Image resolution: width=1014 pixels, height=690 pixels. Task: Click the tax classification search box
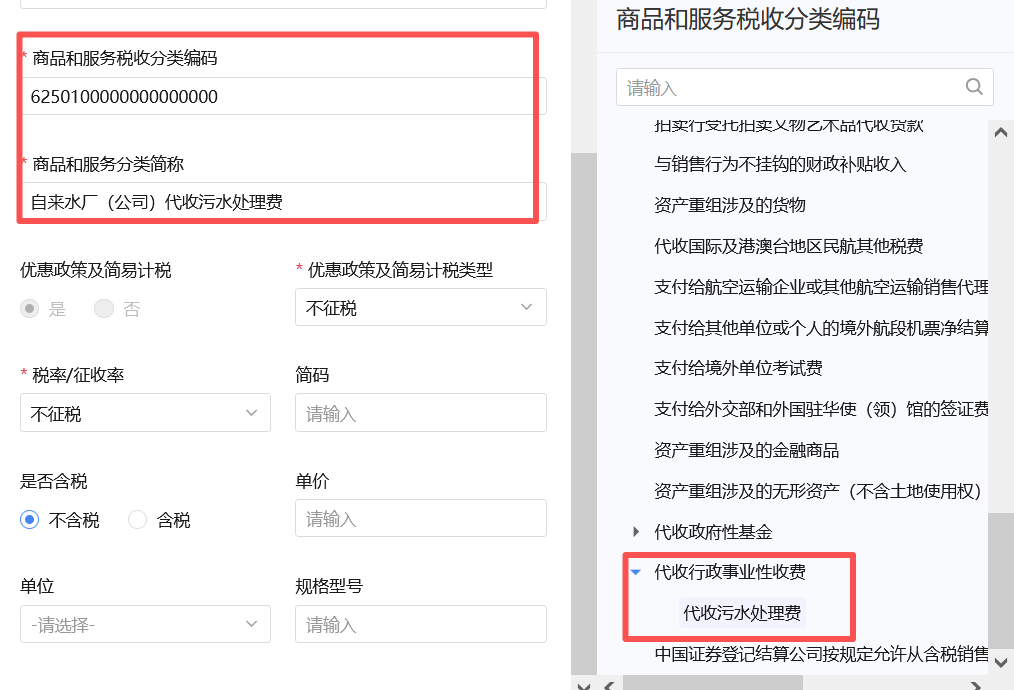coord(790,88)
